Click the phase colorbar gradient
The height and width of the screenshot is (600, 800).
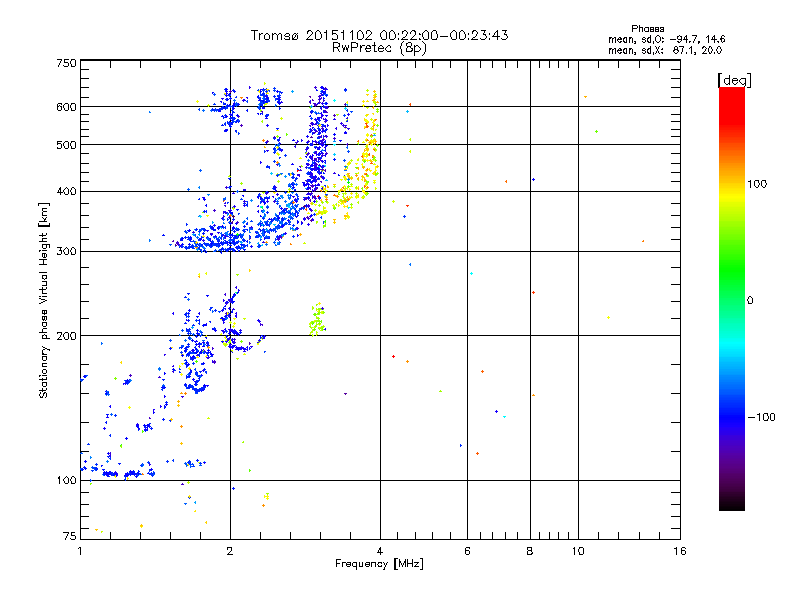tap(732, 298)
